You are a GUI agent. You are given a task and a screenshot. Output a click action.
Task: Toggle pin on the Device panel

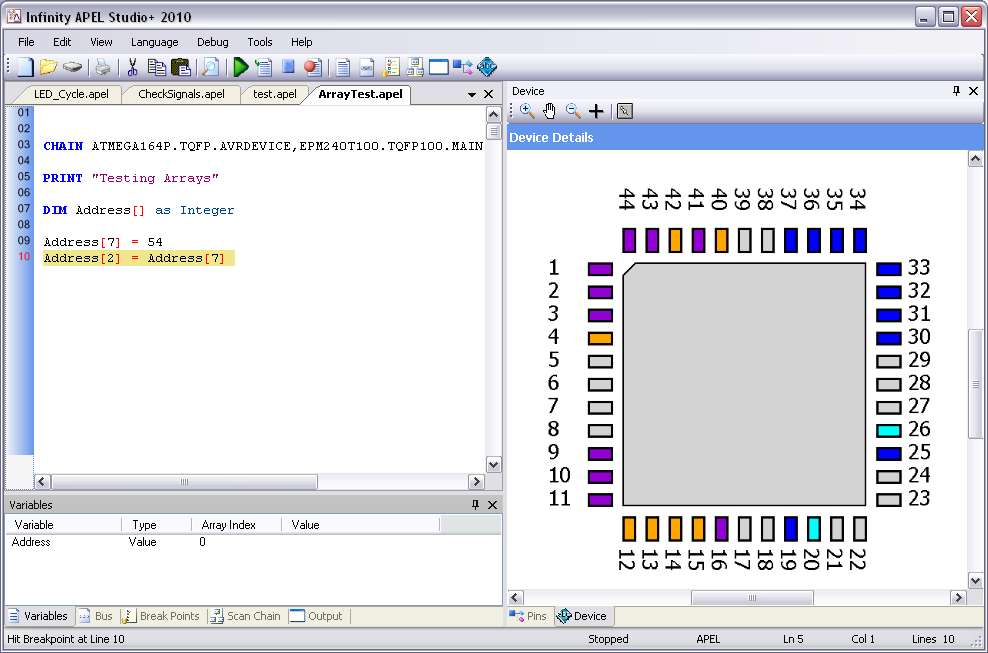pos(955,91)
